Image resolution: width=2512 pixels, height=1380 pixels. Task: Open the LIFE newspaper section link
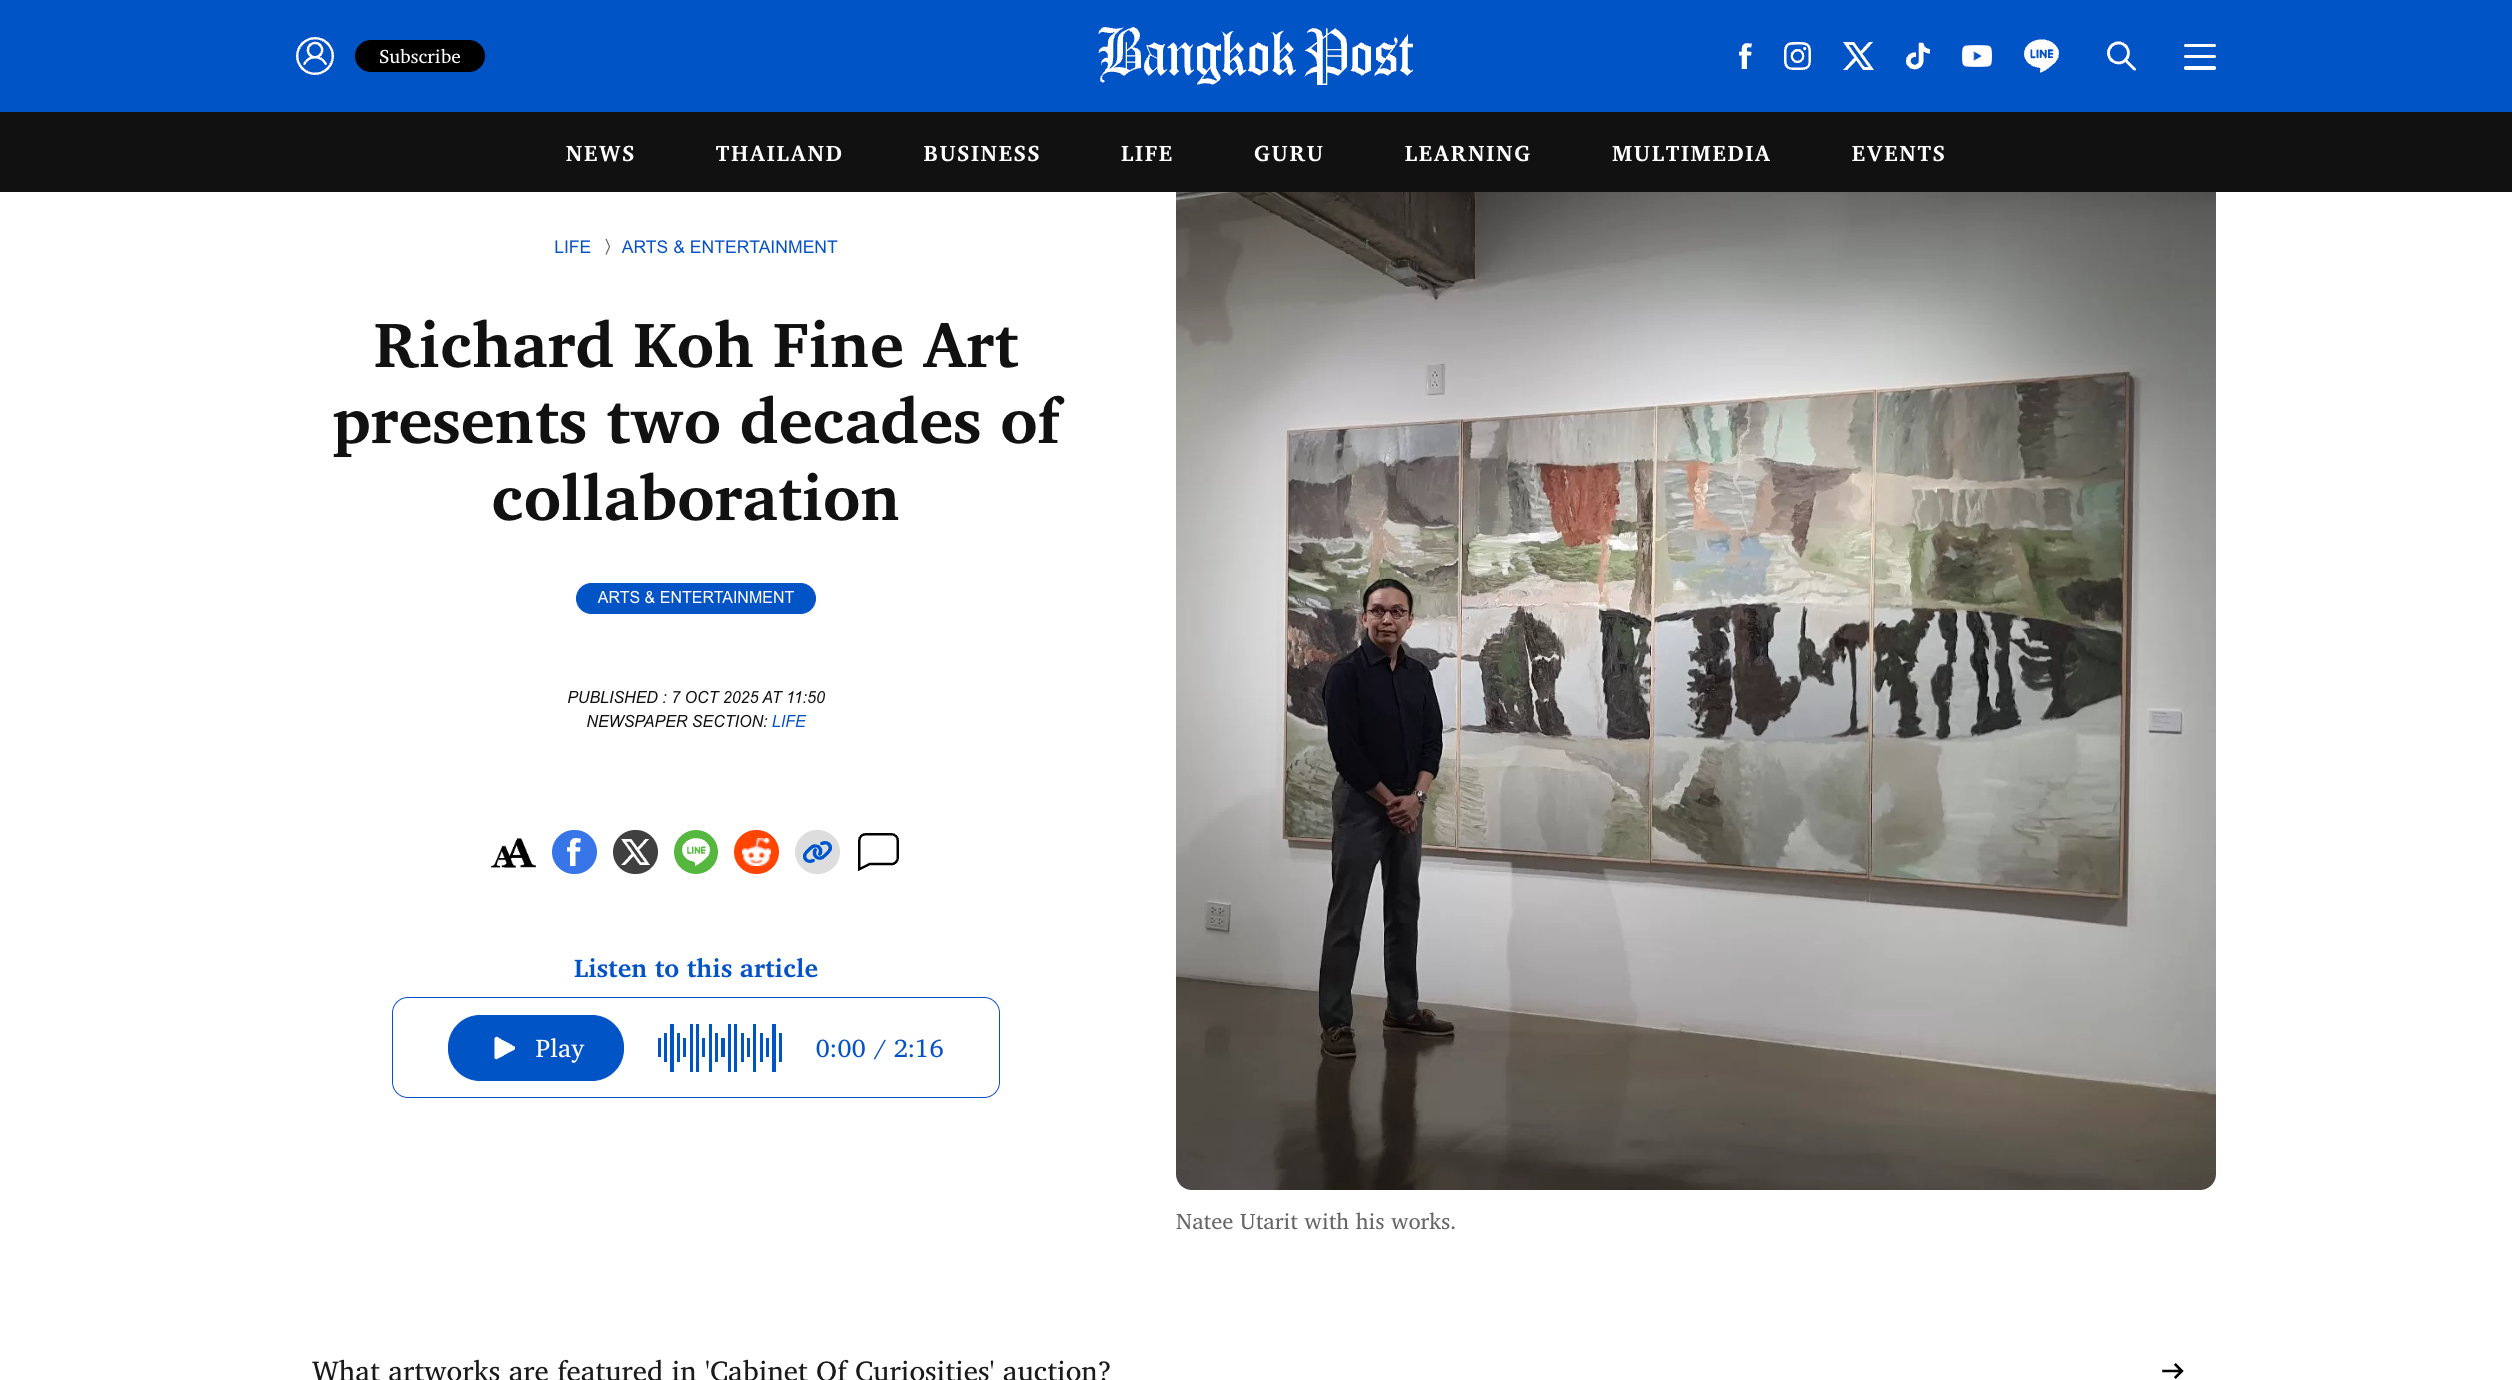[789, 720]
